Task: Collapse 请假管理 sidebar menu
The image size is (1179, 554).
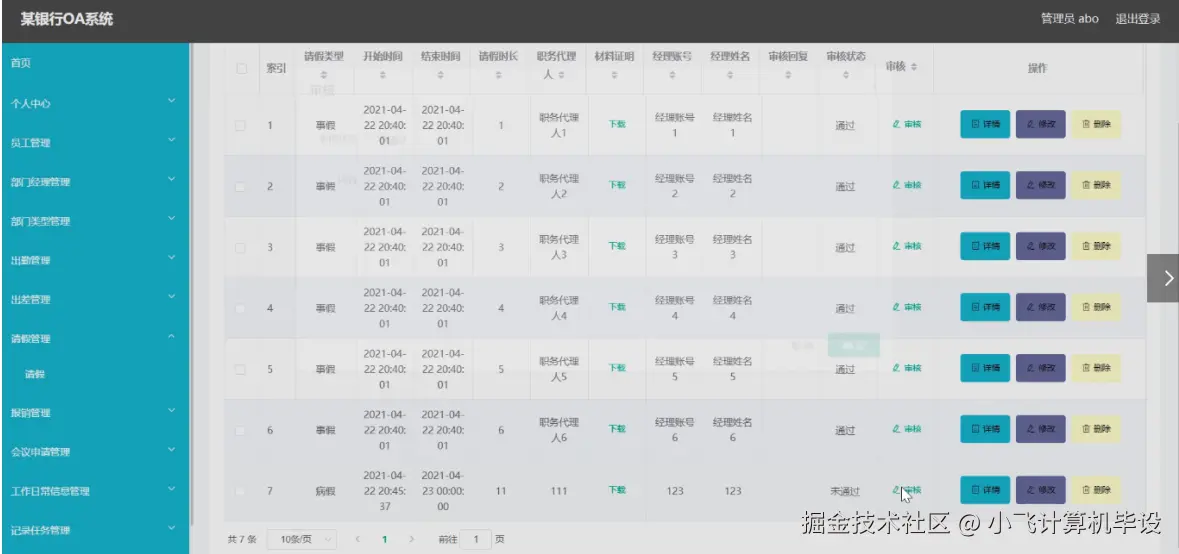Action: pos(95,338)
